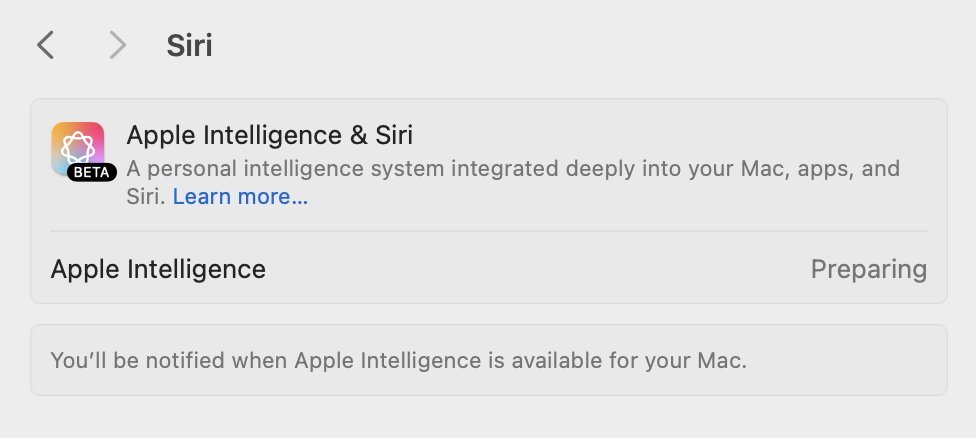Go back using the left chevron
The height and width of the screenshot is (438, 976).
[45, 45]
